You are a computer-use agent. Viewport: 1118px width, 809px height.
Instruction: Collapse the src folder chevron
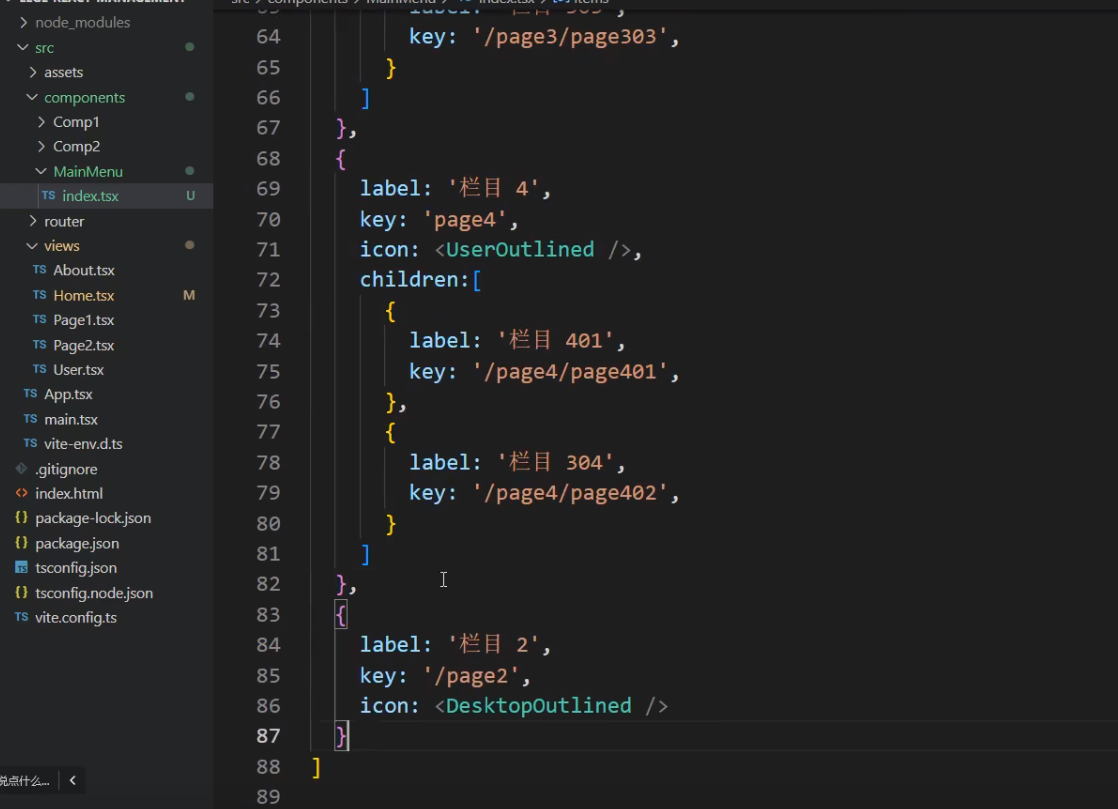[23, 48]
